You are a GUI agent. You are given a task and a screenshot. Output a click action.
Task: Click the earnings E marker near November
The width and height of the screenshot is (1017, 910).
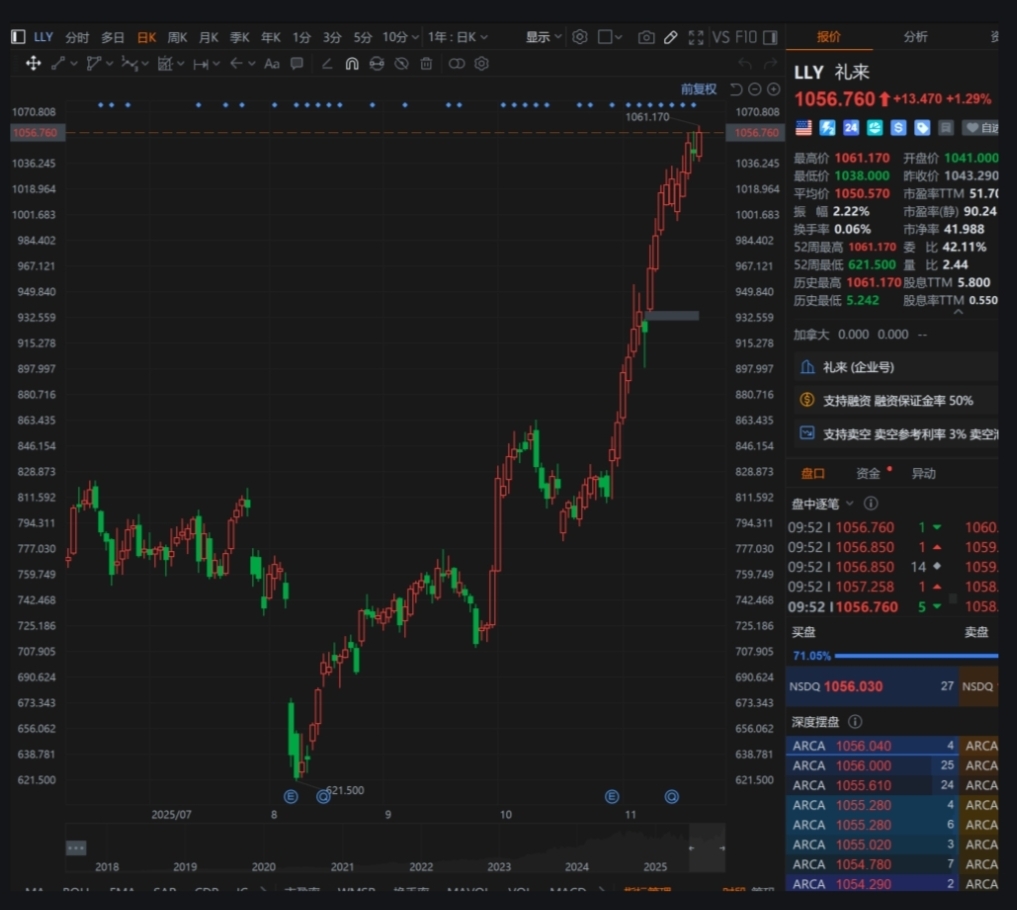point(611,796)
